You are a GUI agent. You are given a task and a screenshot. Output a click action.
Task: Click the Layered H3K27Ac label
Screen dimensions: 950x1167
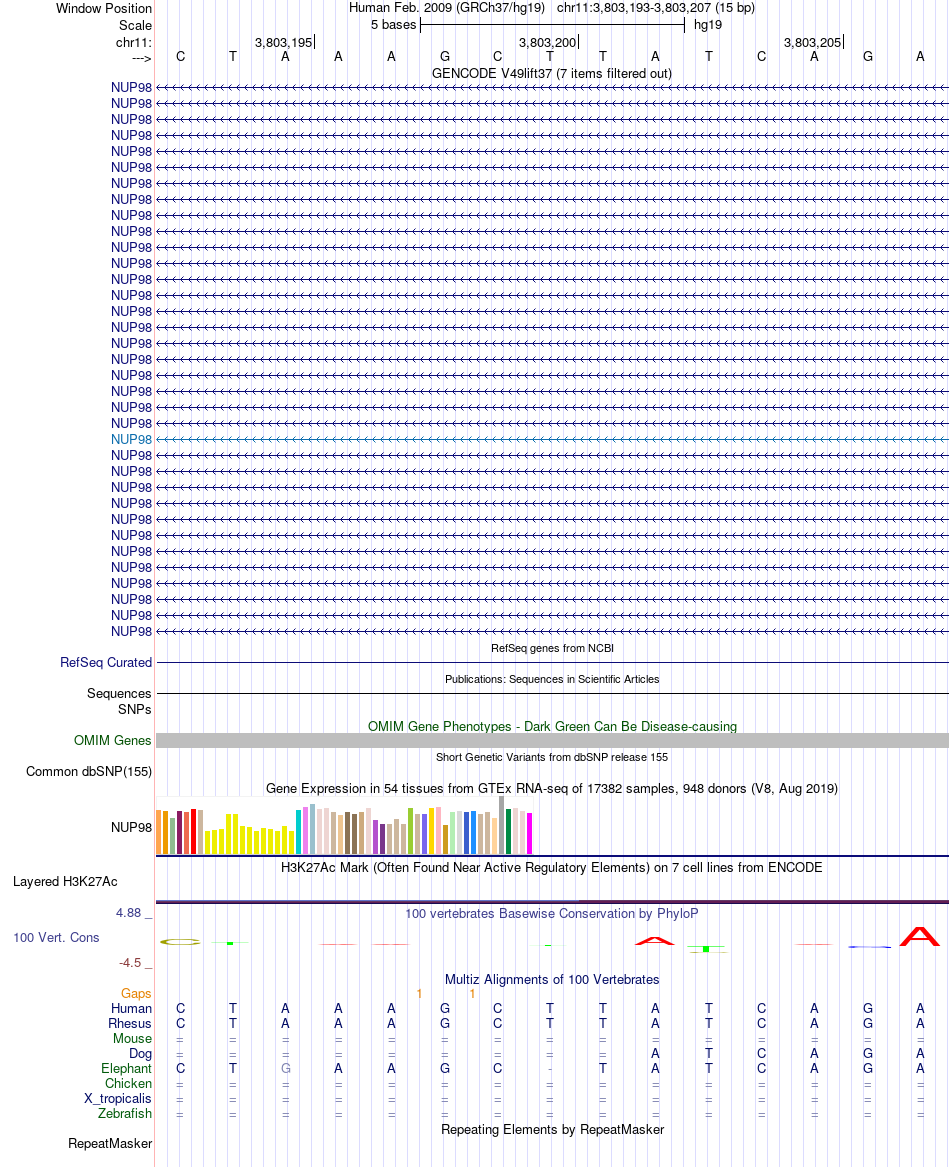[65, 882]
